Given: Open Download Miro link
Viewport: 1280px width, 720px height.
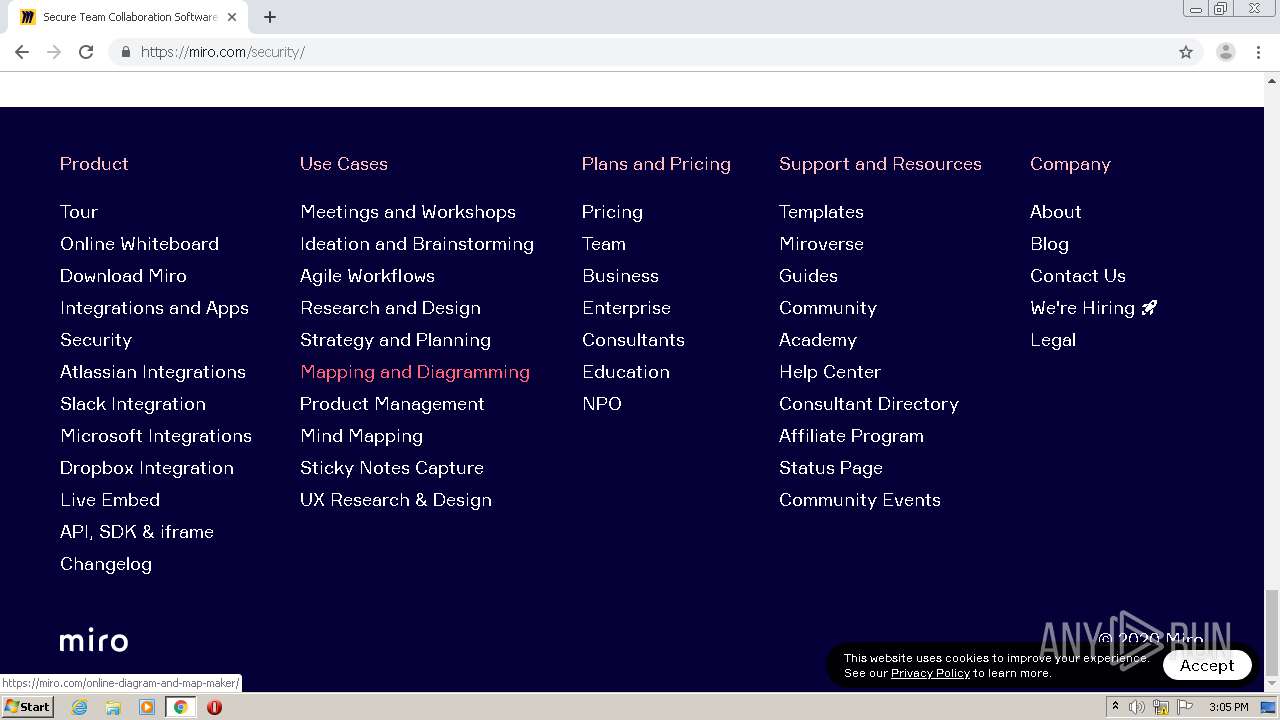Looking at the screenshot, I should [x=123, y=276].
